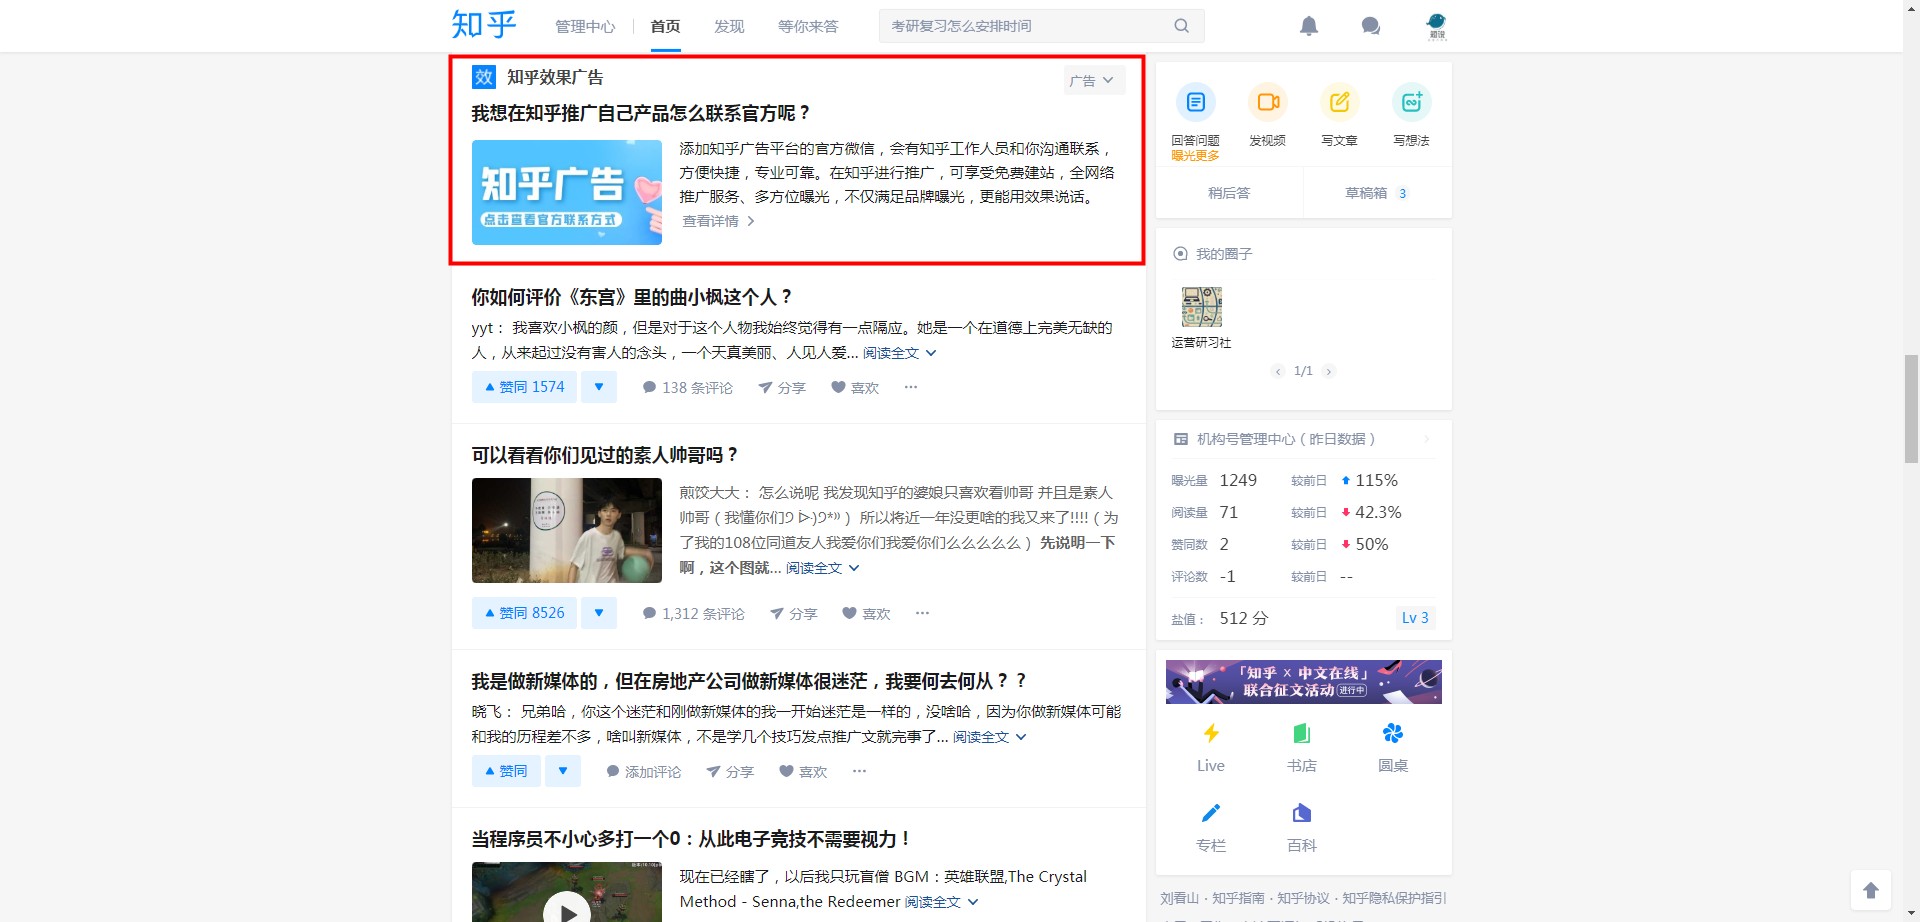This screenshot has width=1920, height=922.
Task: Click 喜欢 heart on the 素人帅哥 answer
Action: (867, 614)
